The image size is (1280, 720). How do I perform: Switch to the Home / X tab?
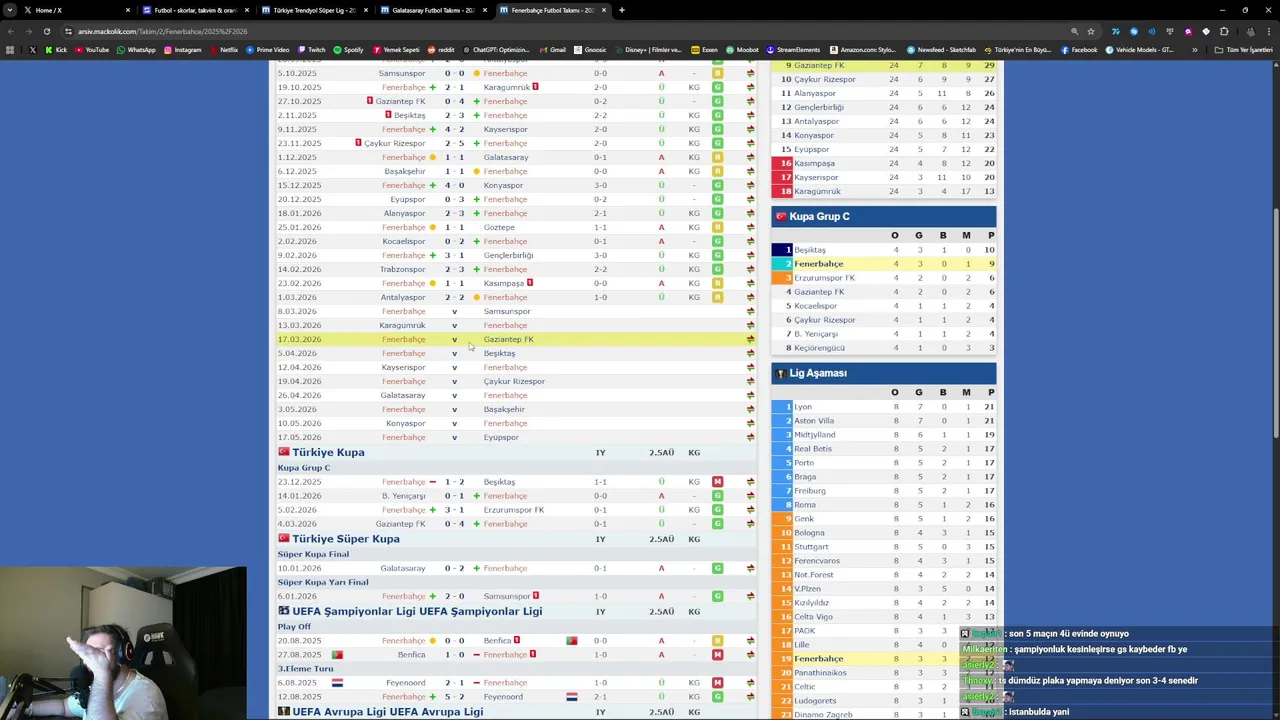click(75, 10)
